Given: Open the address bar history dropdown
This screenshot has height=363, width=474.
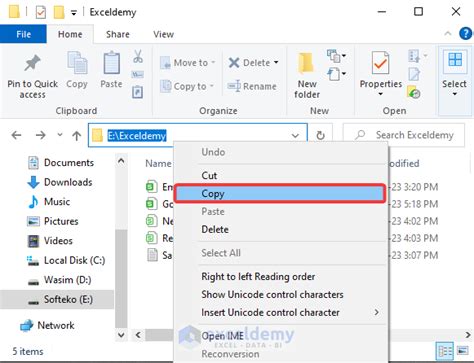Looking at the screenshot, I should [295, 135].
